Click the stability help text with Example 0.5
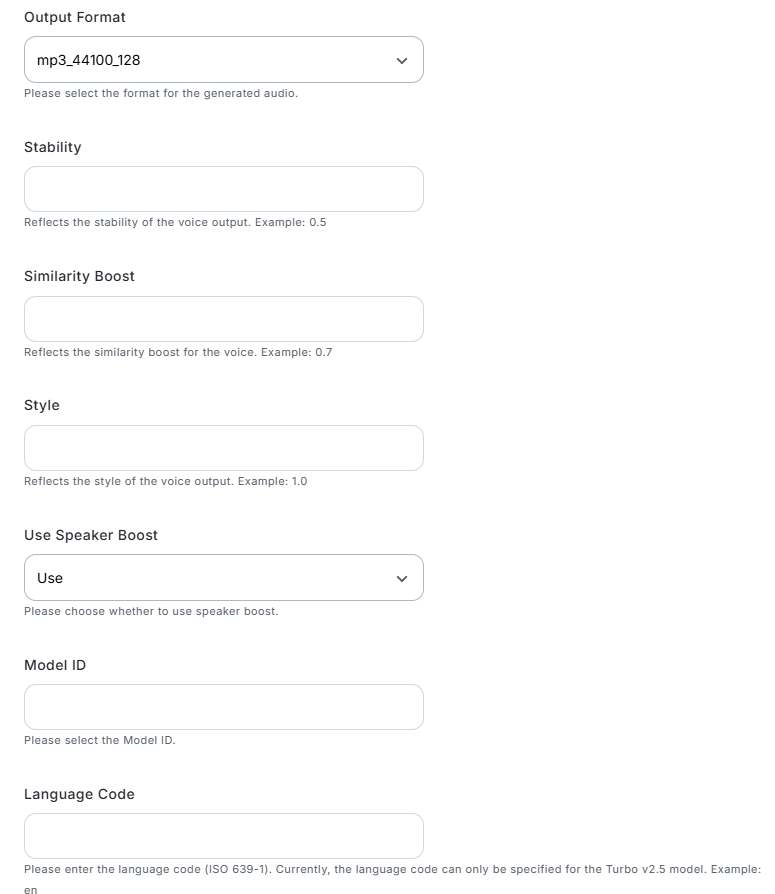This screenshot has width=775, height=894. (175, 222)
